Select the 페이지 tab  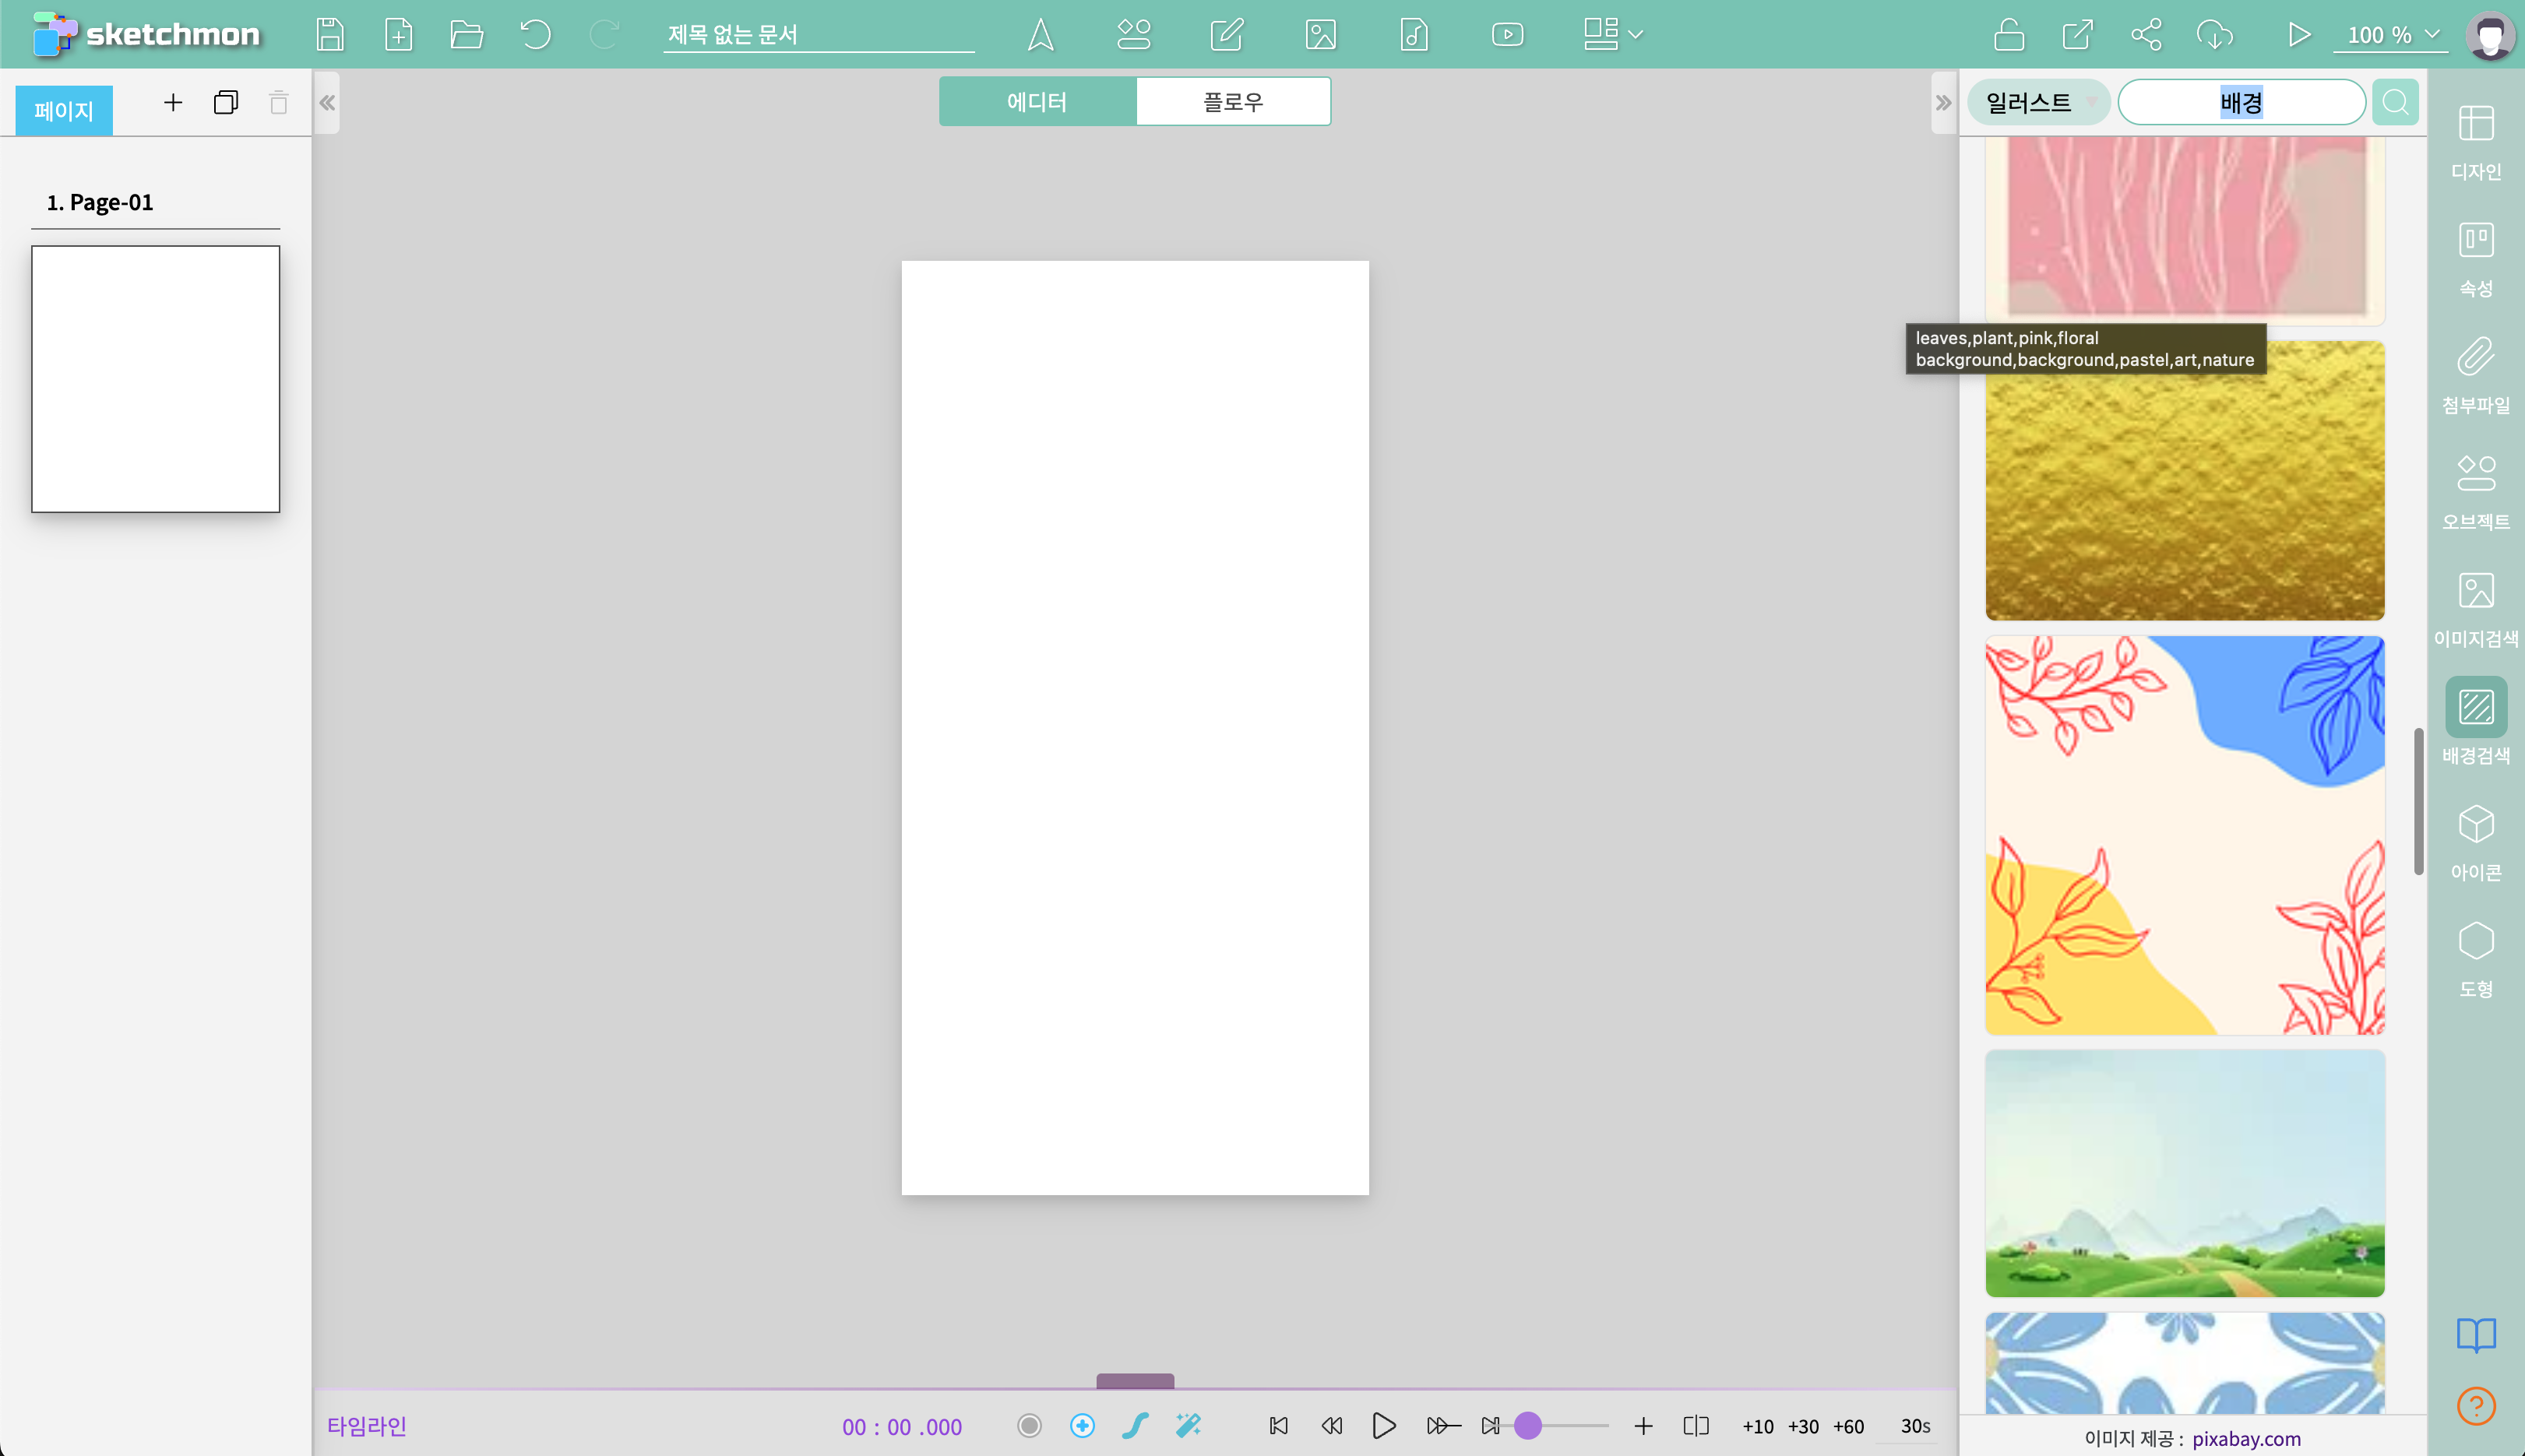coord(64,110)
